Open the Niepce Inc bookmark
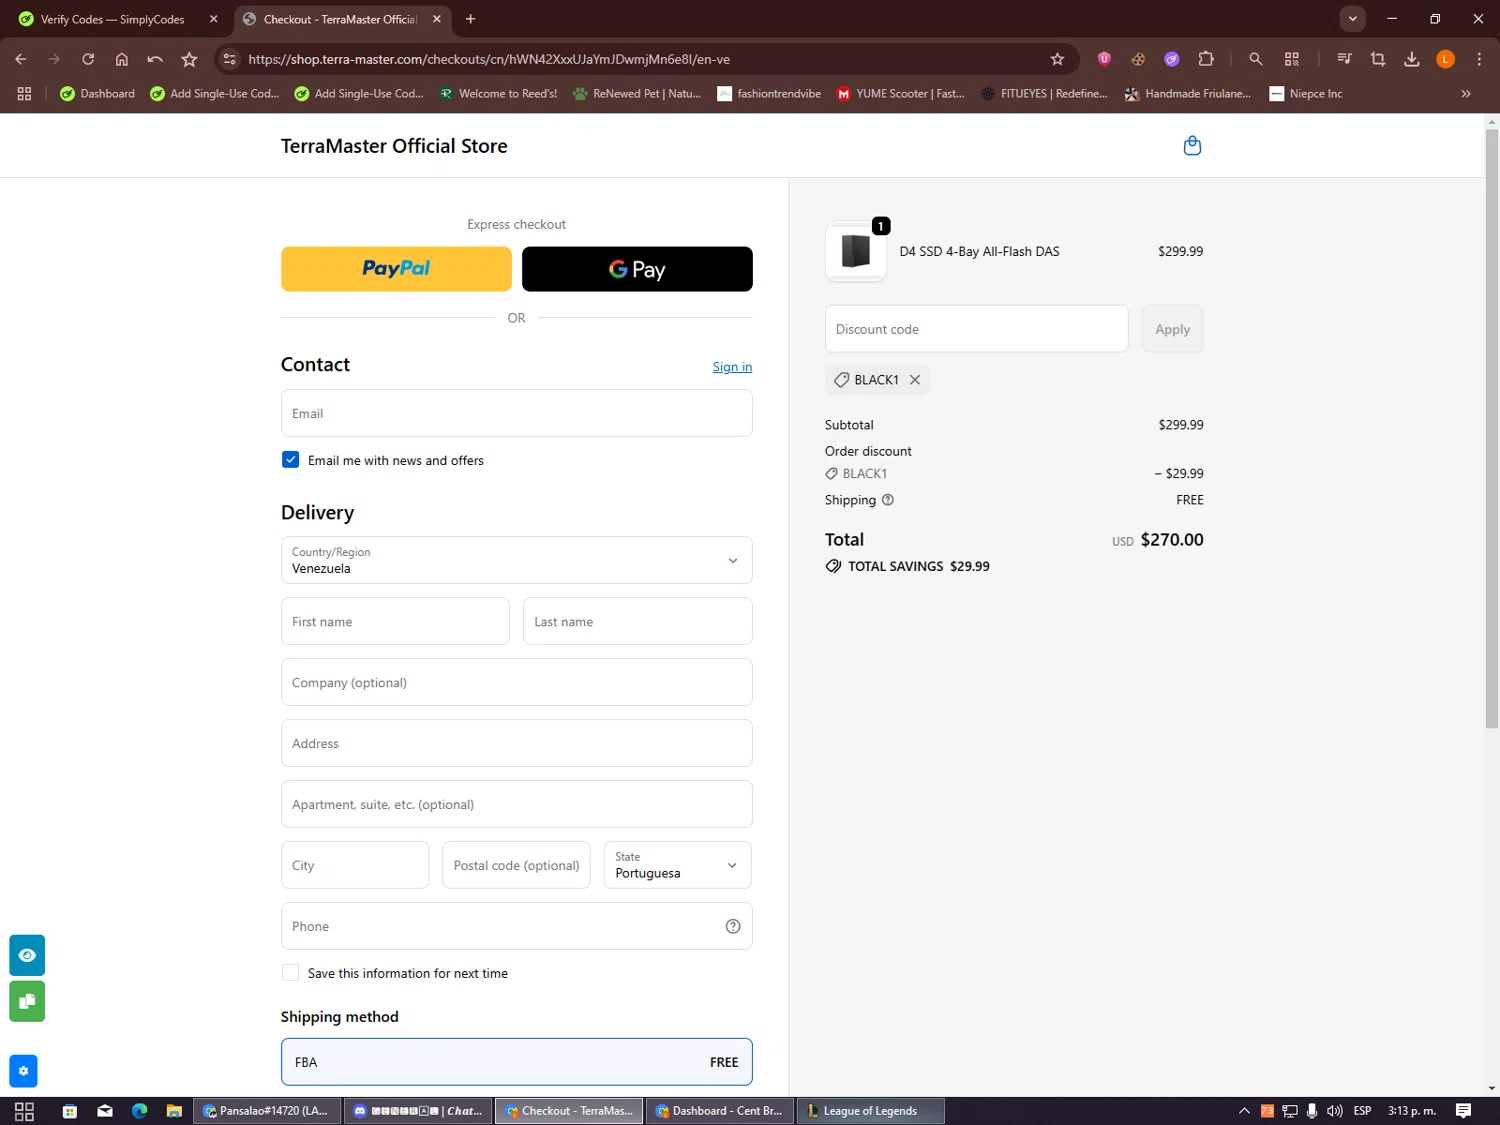 tap(1305, 93)
